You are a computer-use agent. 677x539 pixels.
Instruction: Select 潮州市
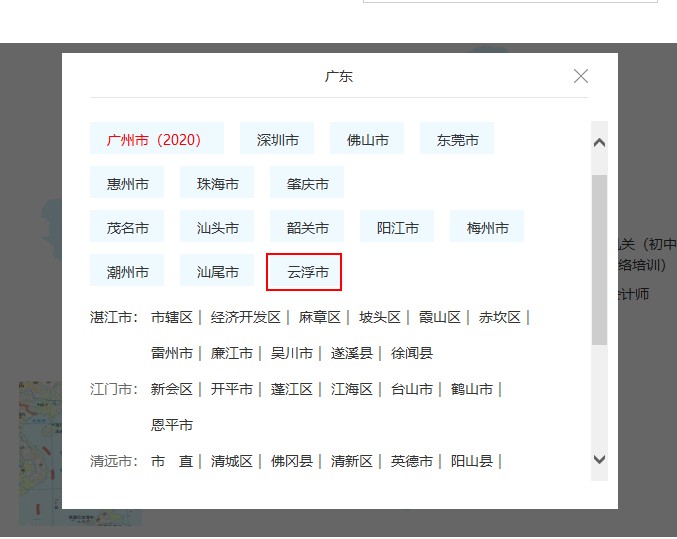tap(127, 270)
